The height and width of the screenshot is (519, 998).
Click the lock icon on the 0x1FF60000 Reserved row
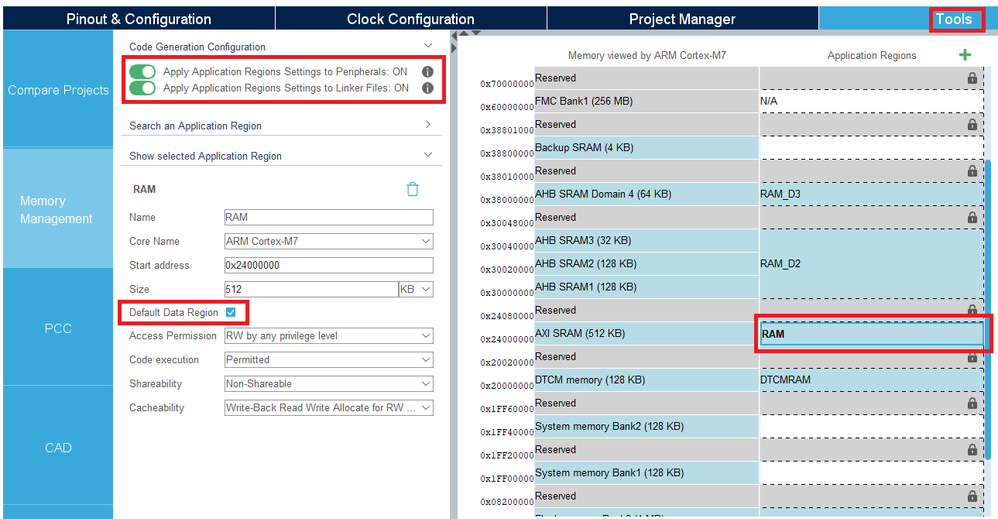[972, 404]
